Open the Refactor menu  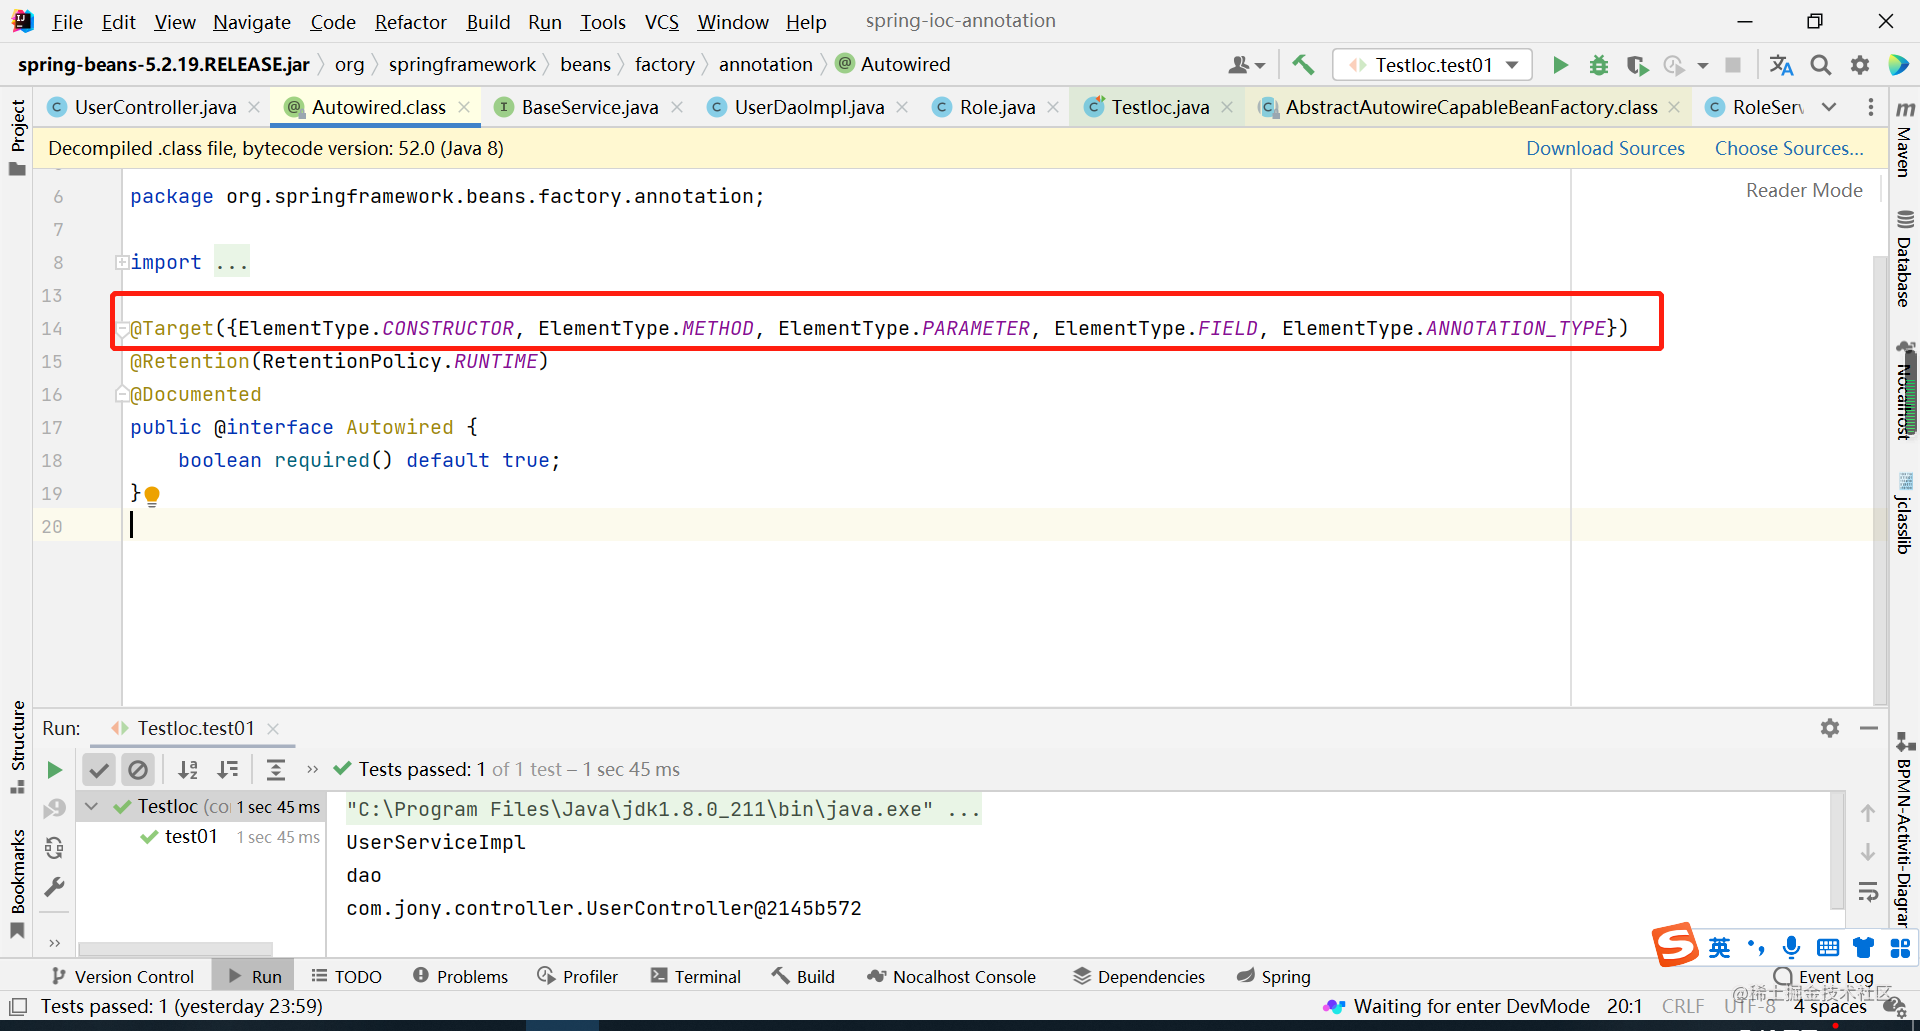(x=410, y=22)
